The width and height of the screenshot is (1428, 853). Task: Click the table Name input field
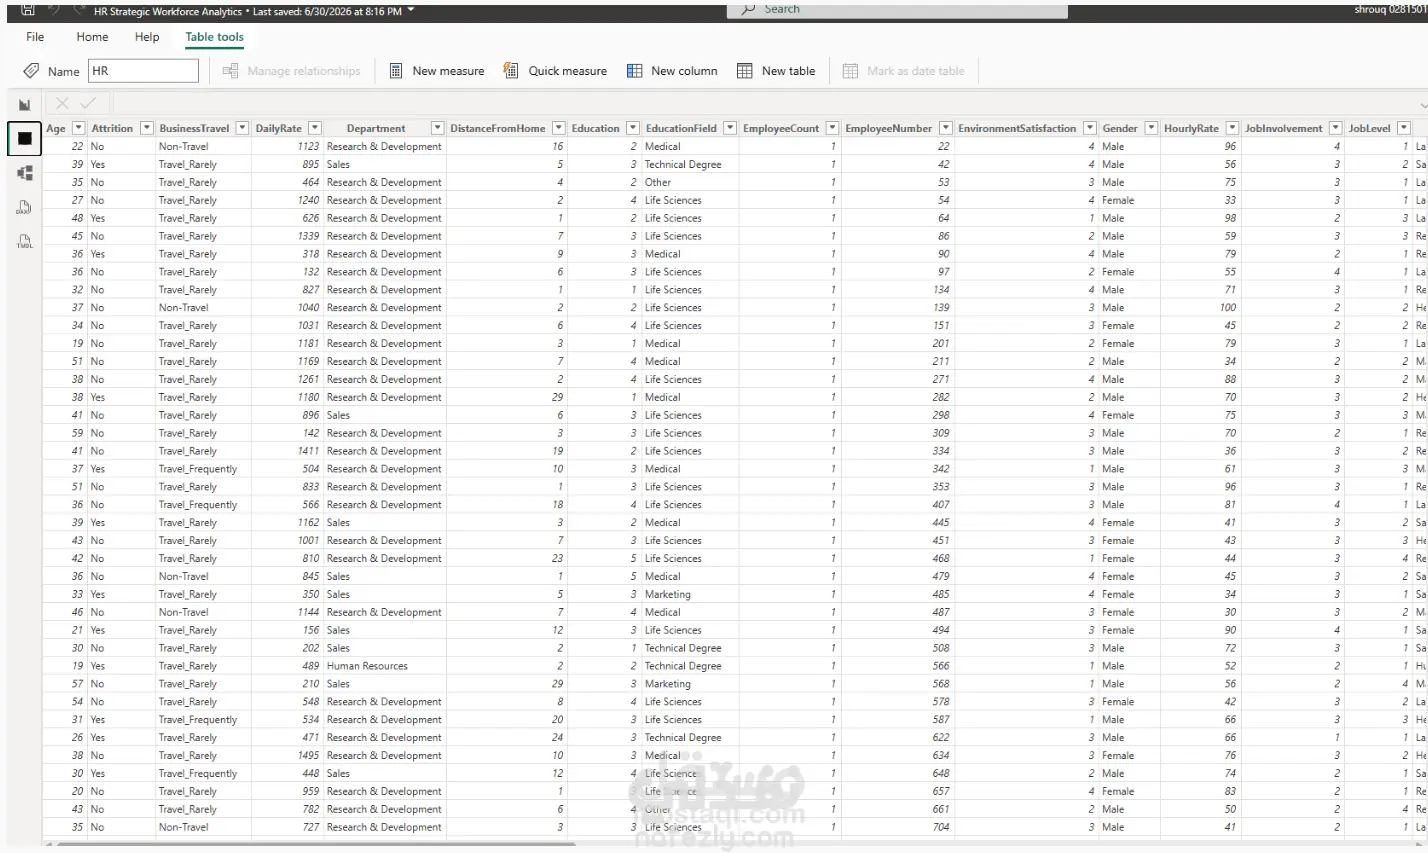point(143,71)
